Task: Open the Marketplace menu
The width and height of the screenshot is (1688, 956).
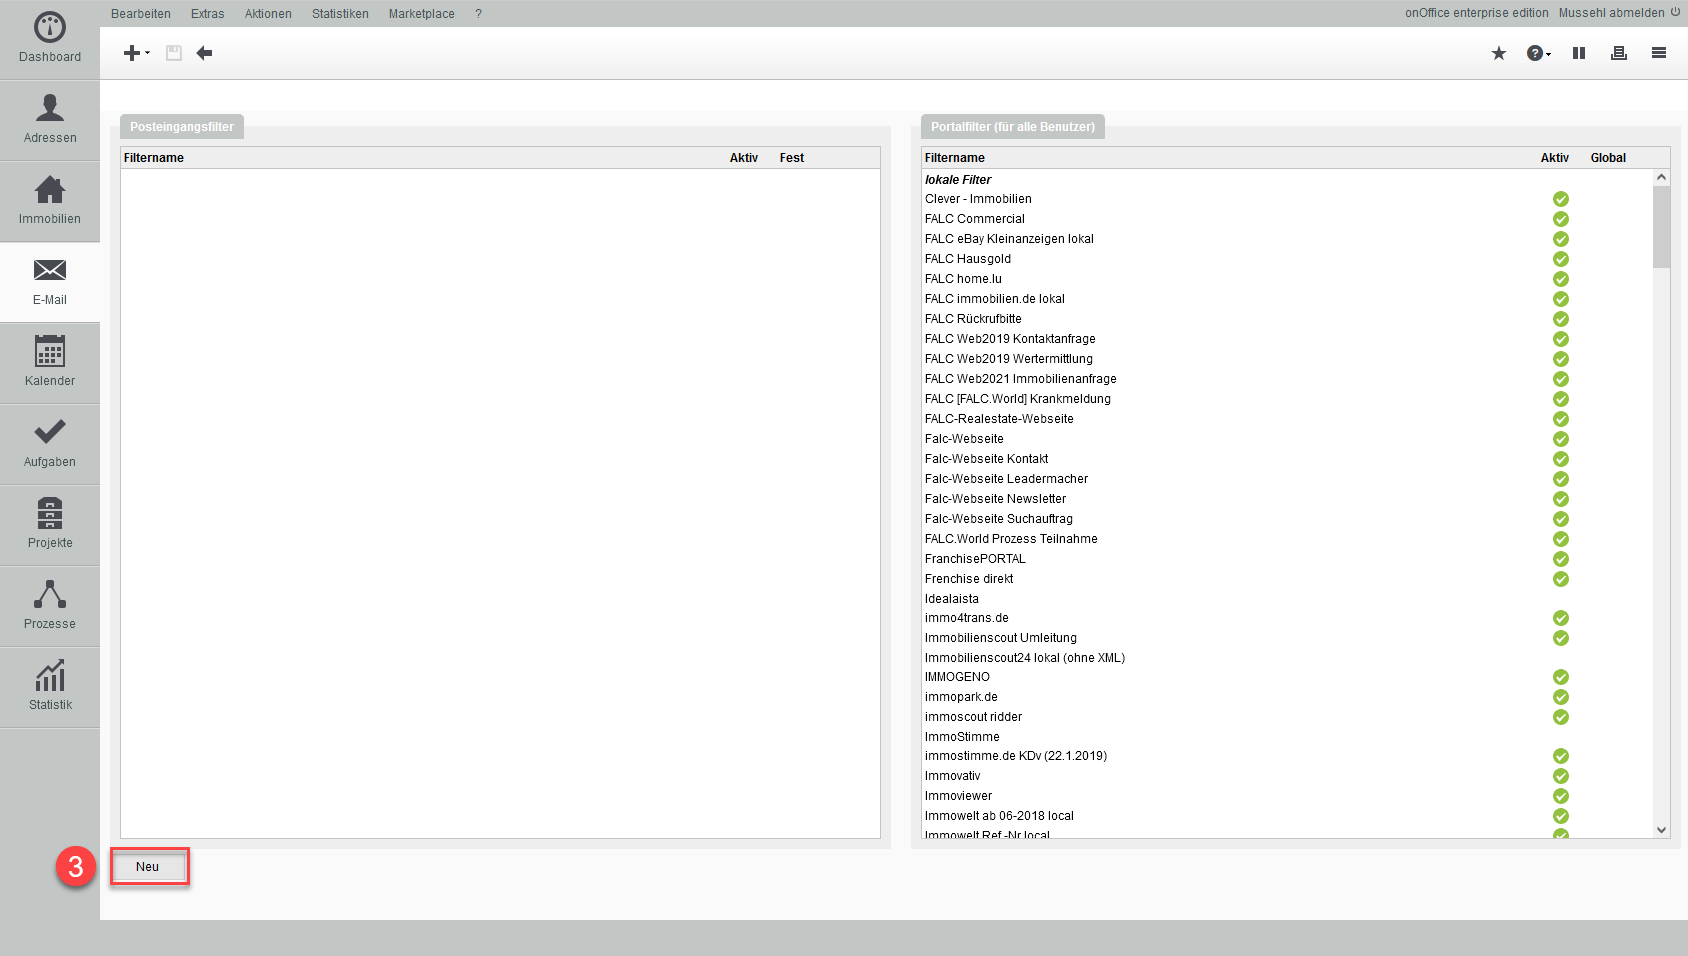Action: pos(421,14)
